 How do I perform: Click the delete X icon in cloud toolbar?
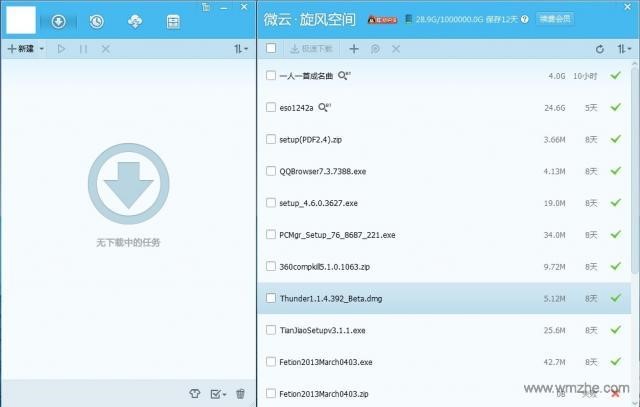[x=396, y=49]
